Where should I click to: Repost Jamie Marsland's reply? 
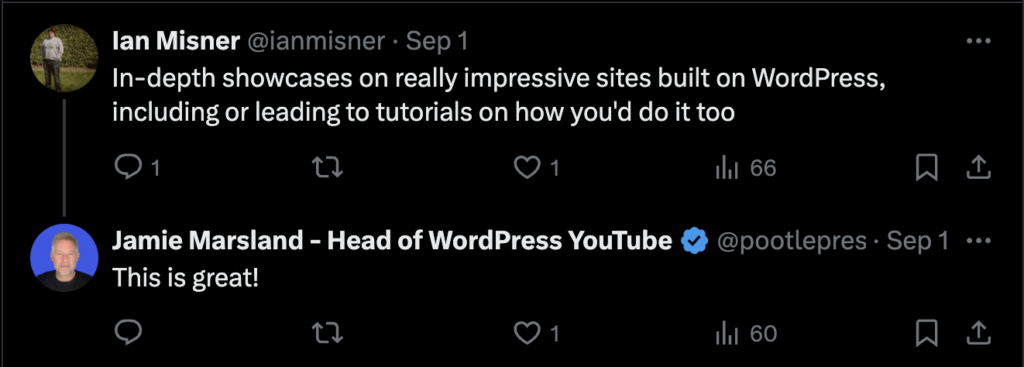(x=328, y=334)
